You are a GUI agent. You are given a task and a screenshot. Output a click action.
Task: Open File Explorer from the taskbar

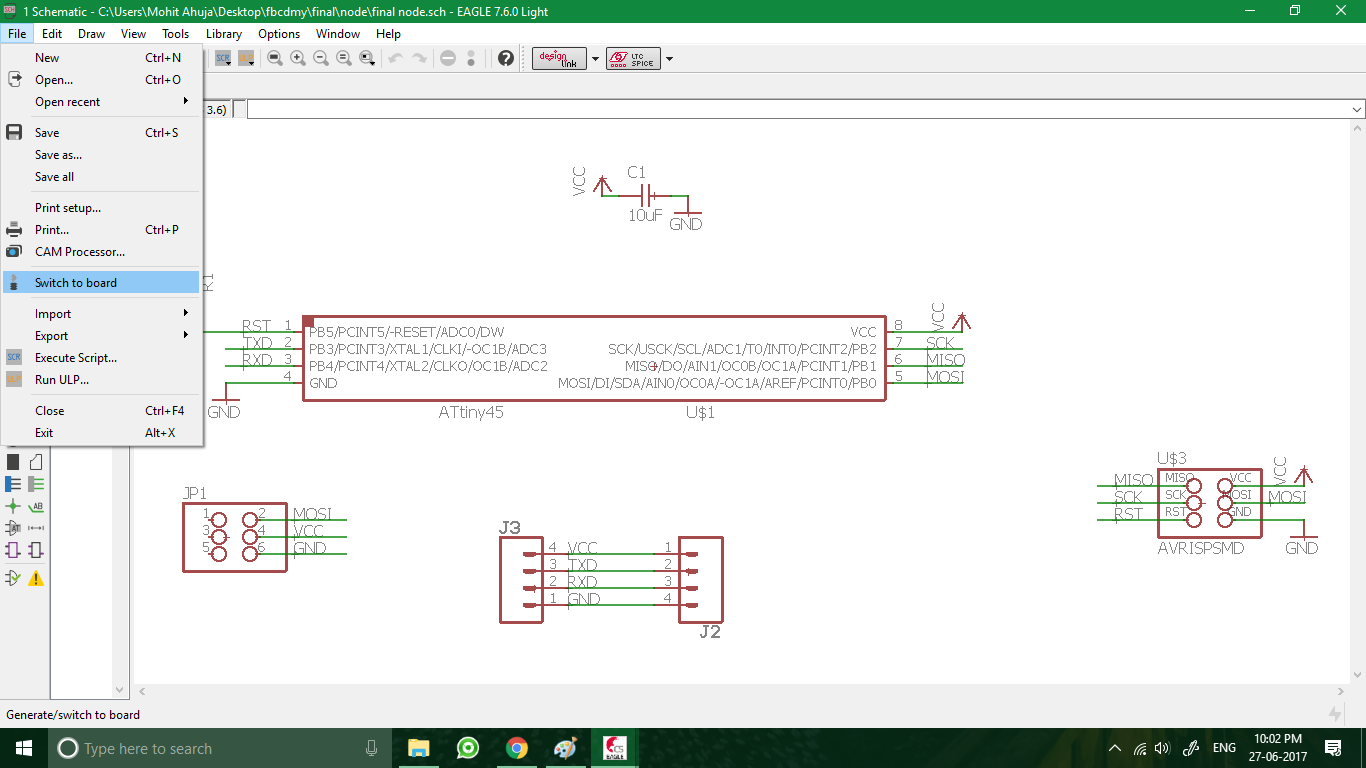pyautogui.click(x=418, y=748)
